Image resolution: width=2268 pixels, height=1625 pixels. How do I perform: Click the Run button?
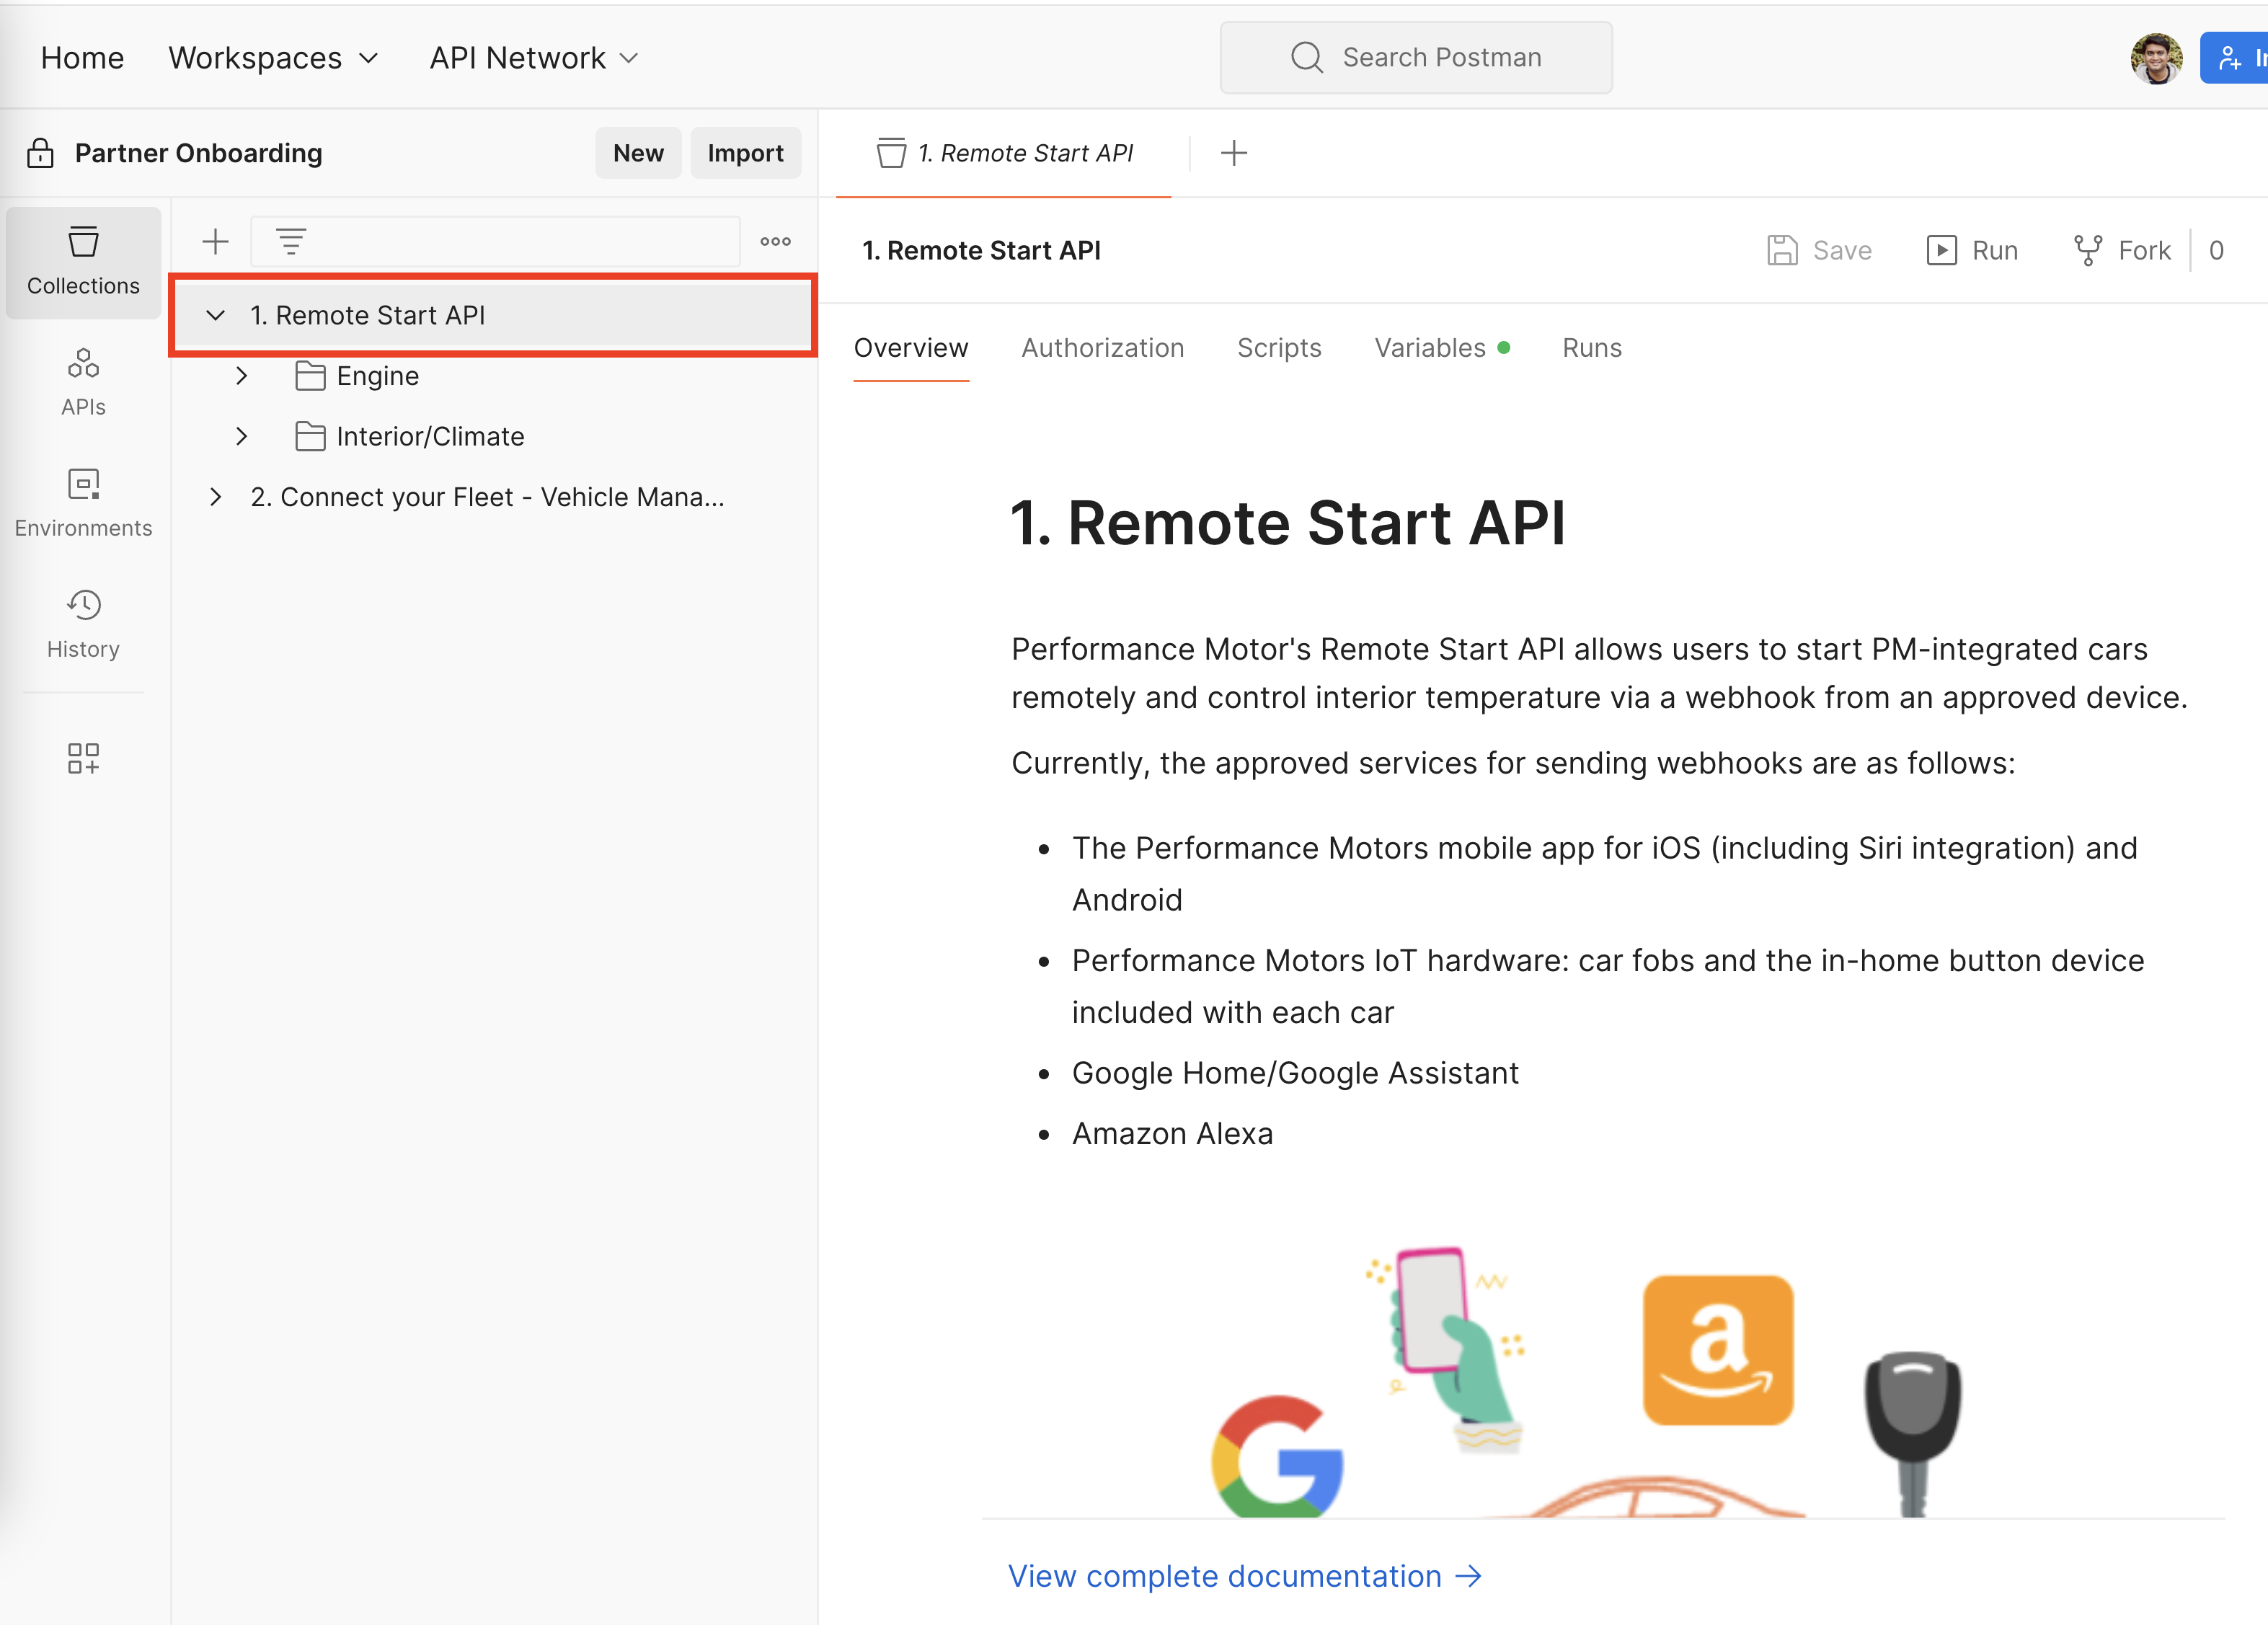[1972, 250]
